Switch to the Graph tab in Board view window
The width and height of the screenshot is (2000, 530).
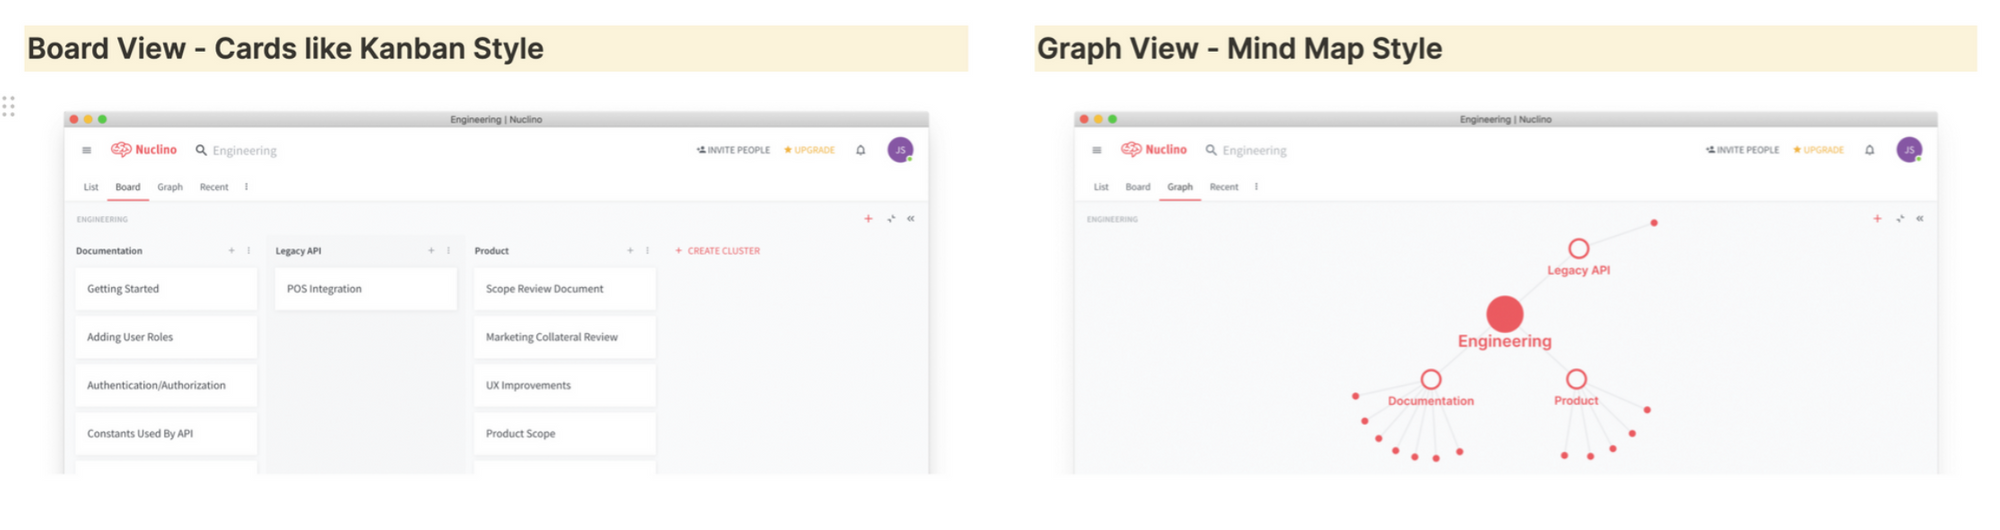pos(170,187)
